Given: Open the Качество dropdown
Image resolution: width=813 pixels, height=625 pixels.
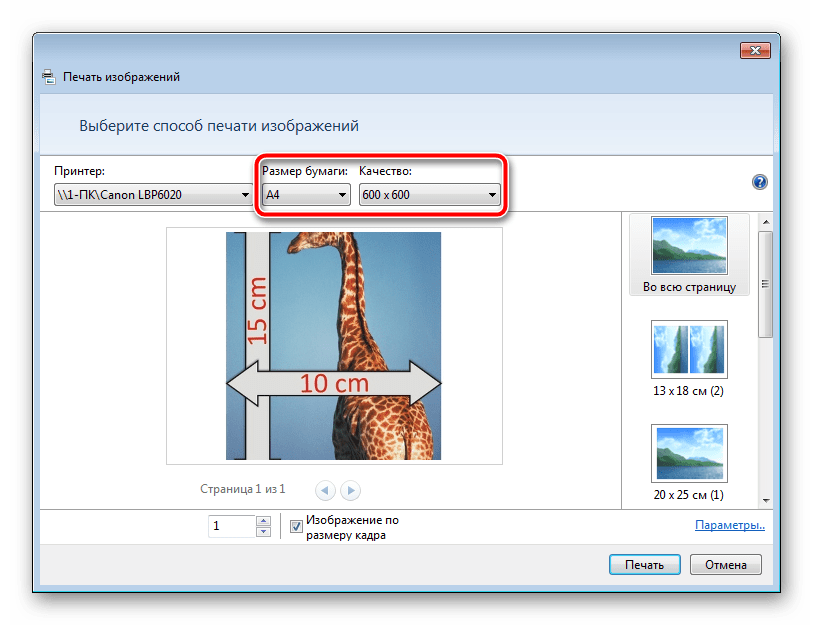Looking at the screenshot, I should tap(429, 195).
